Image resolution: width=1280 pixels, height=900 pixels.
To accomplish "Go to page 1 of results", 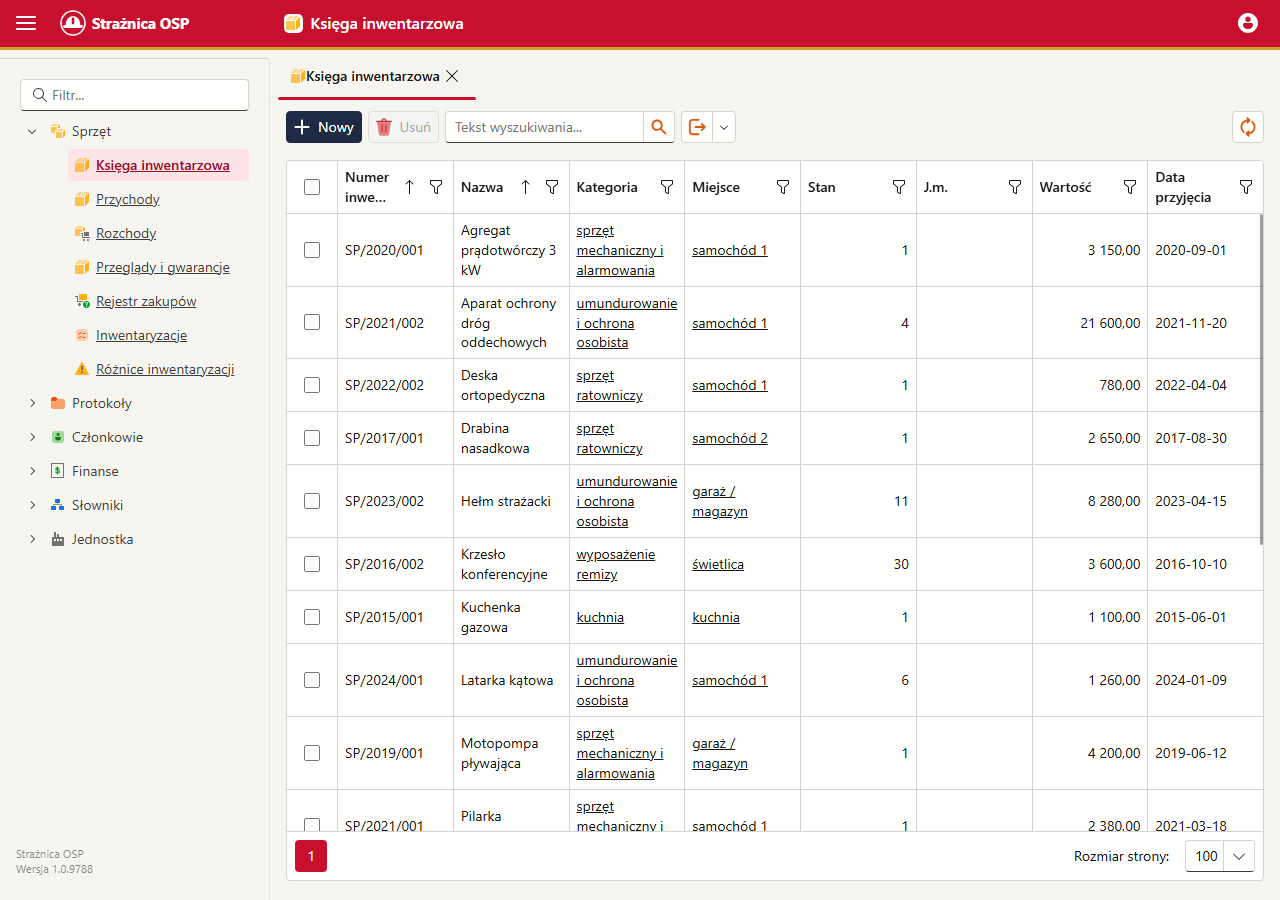I will click(x=311, y=856).
